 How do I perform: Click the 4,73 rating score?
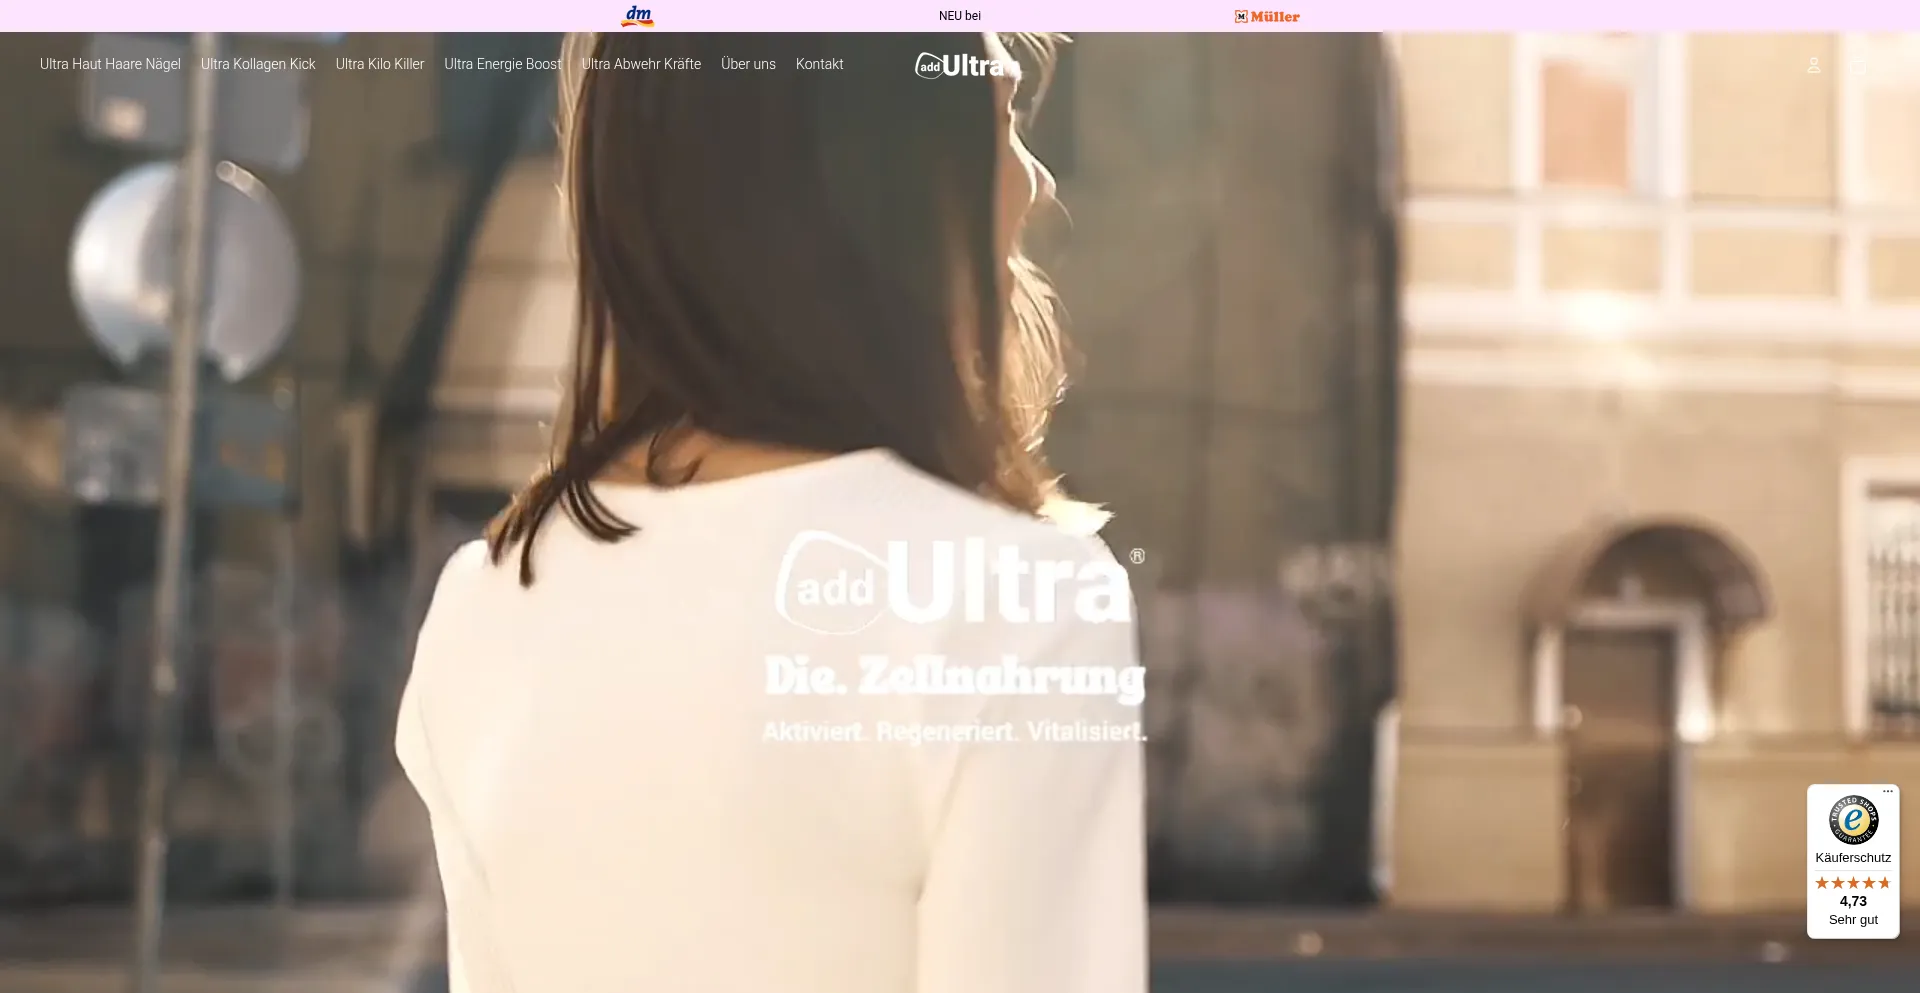tap(1853, 901)
